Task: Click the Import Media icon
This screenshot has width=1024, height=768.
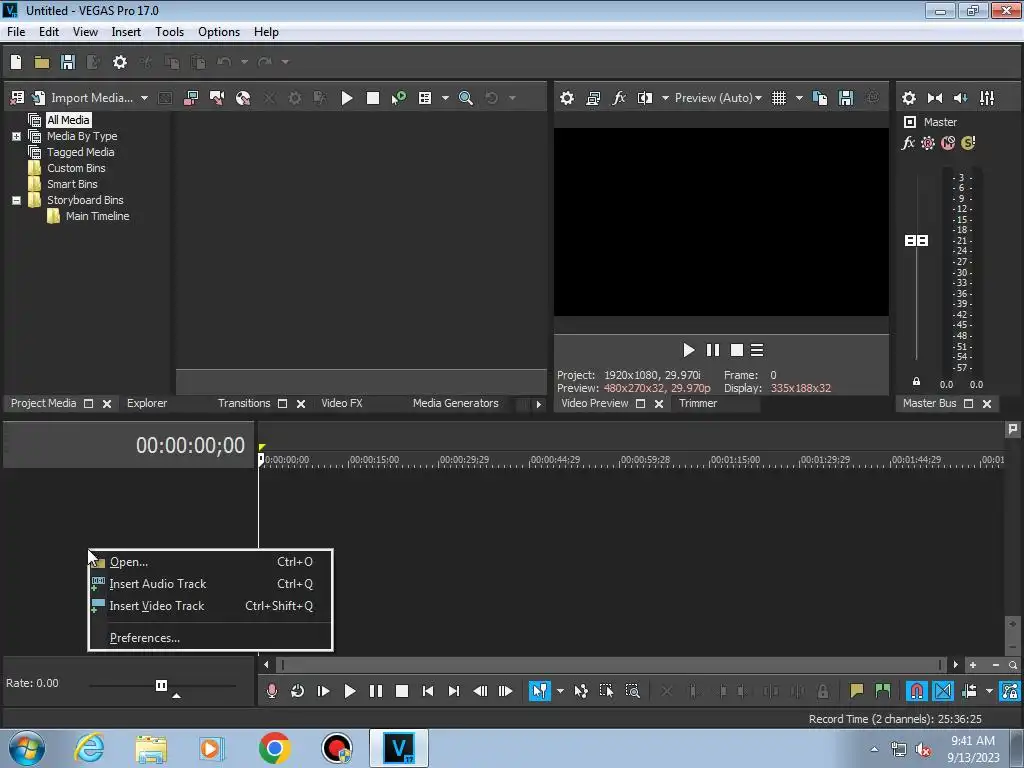Action: pyautogui.click(x=39, y=98)
